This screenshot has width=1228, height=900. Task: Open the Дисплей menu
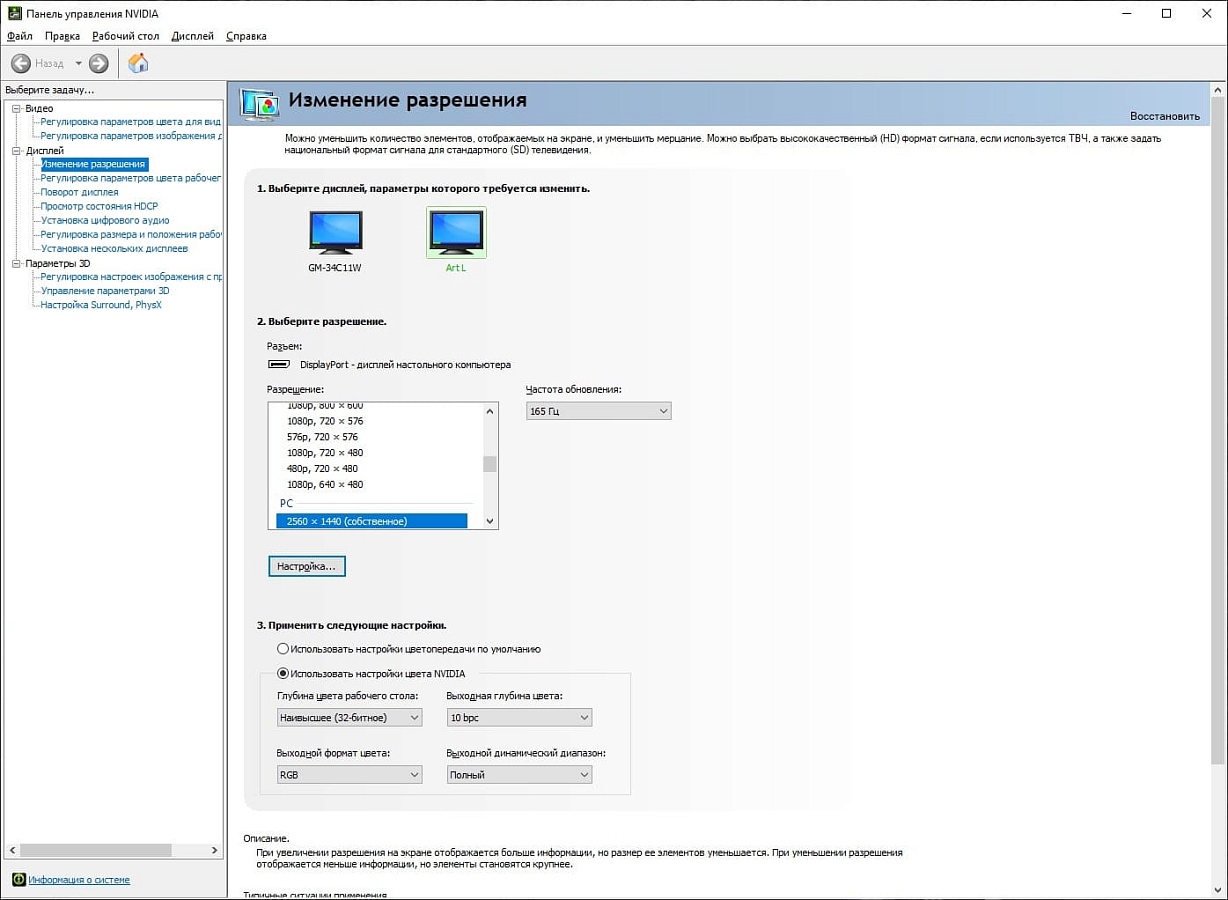point(192,36)
